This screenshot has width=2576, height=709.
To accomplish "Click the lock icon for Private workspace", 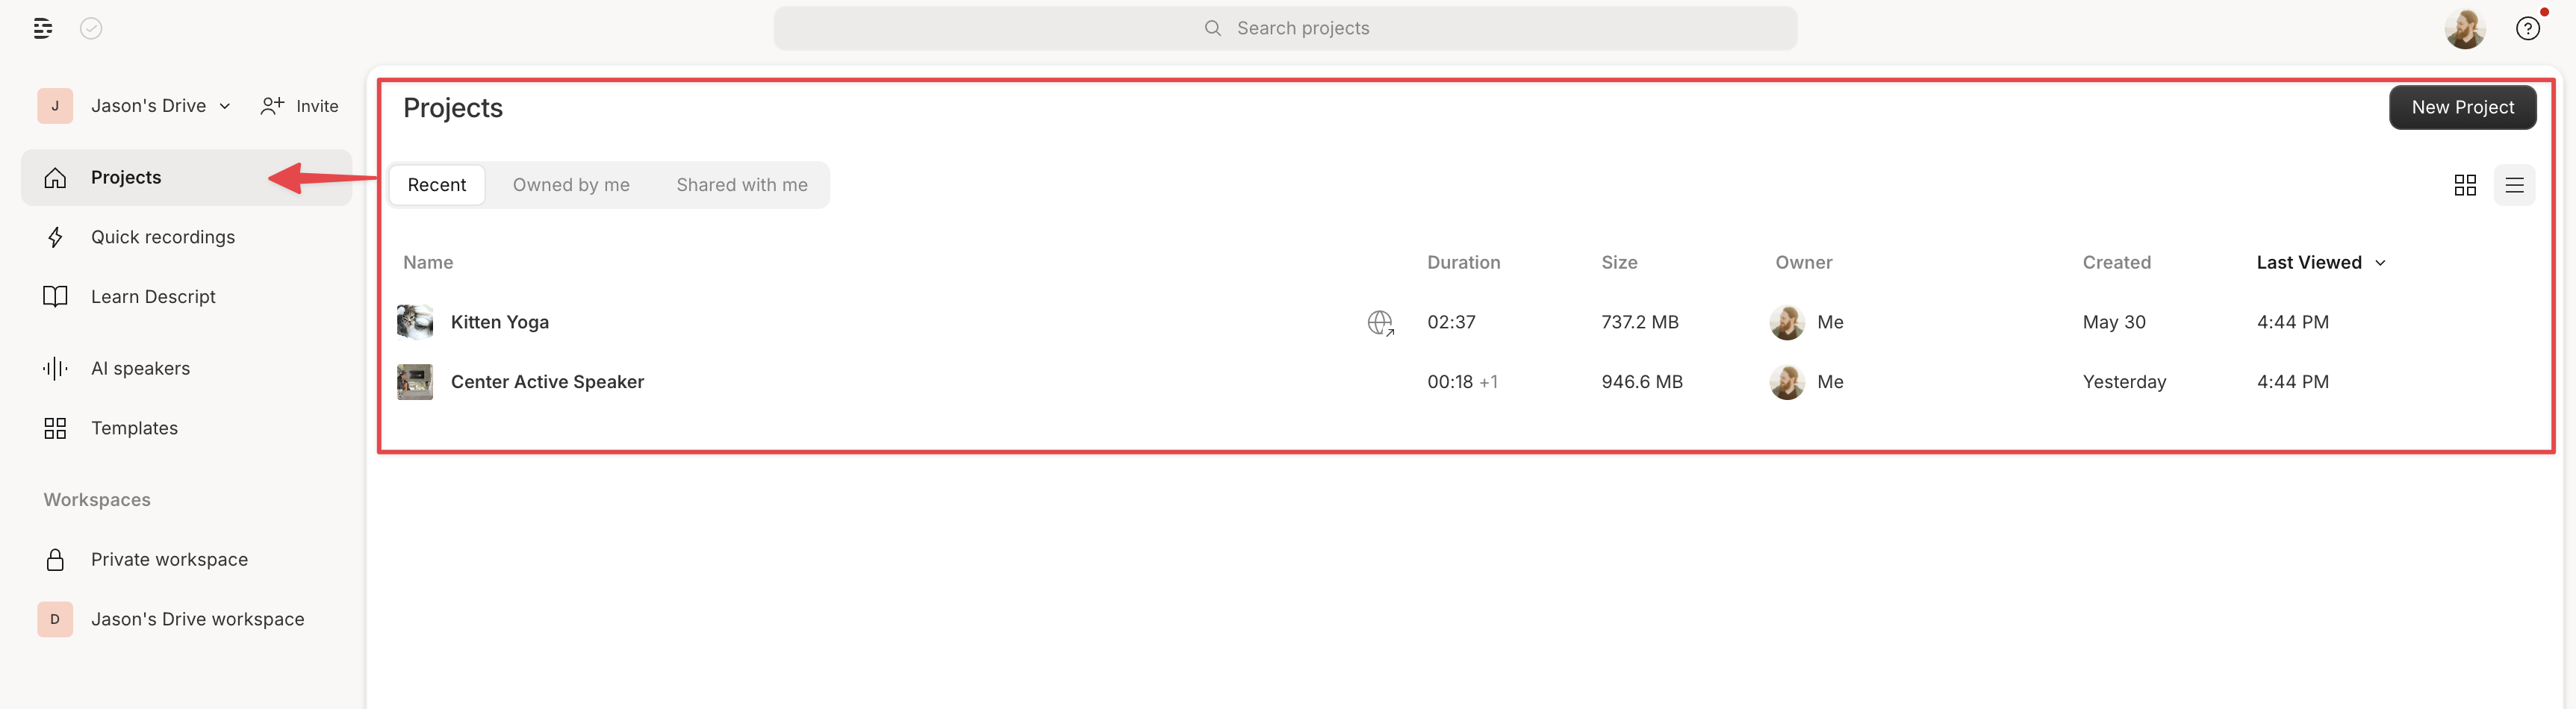I will click(x=55, y=559).
